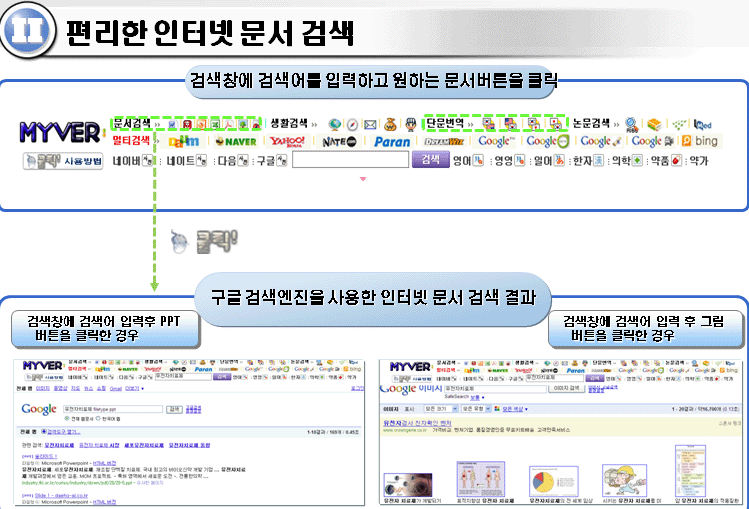
Task: Click the picture image search icon in 문서검색
Action: point(243,125)
